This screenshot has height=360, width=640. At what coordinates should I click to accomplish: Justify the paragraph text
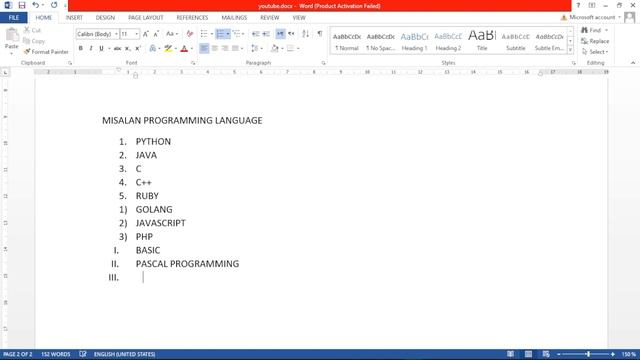235,49
